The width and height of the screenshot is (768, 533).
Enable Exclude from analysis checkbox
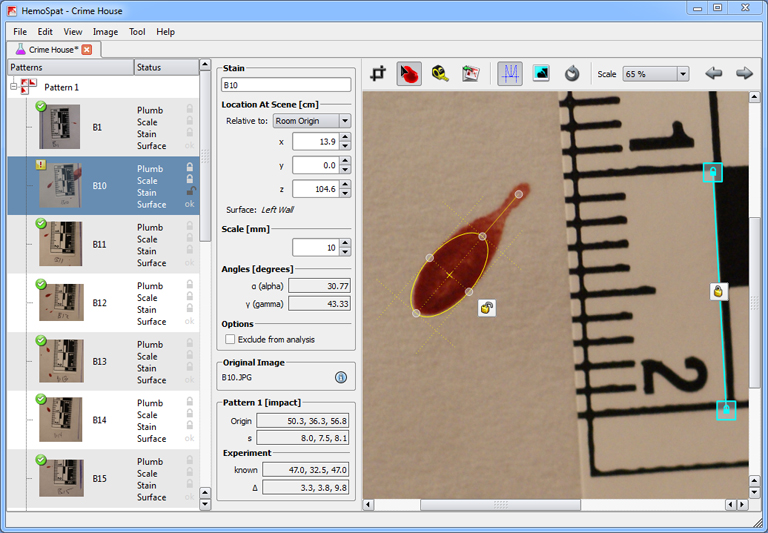[x=231, y=340]
